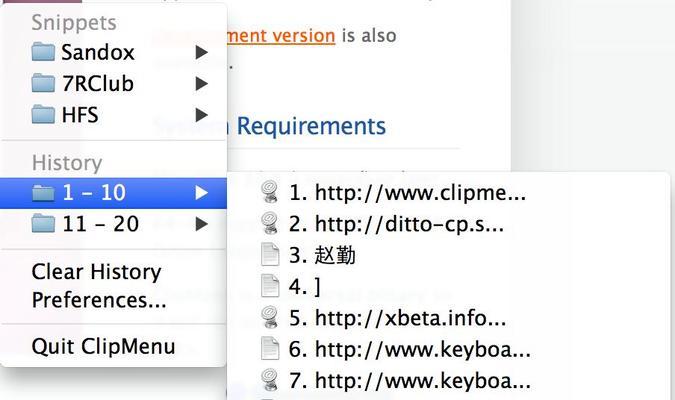675x400 pixels.
Task: Click the Sandox snippet folder icon
Action: 43,52
